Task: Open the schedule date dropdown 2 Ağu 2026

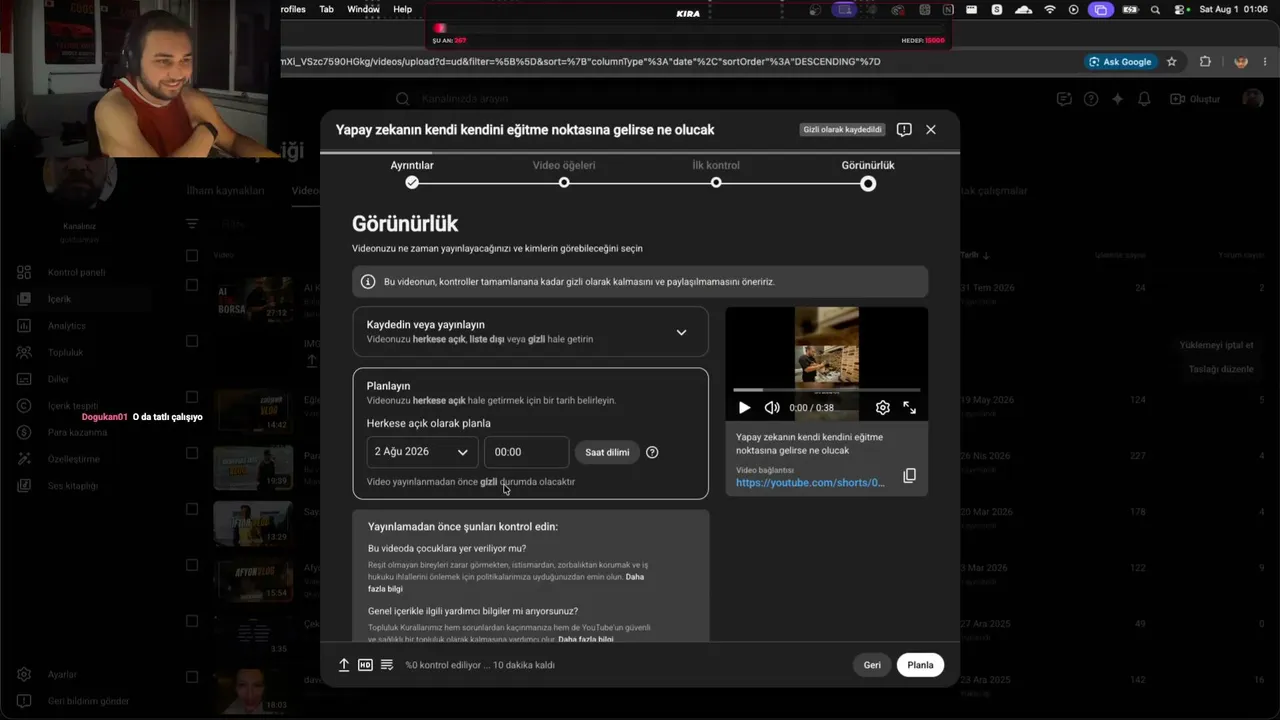Action: tap(422, 452)
